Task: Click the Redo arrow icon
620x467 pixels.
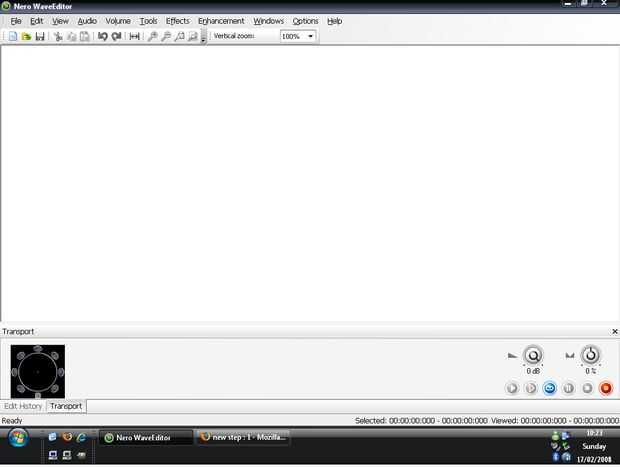Action: tap(116, 36)
